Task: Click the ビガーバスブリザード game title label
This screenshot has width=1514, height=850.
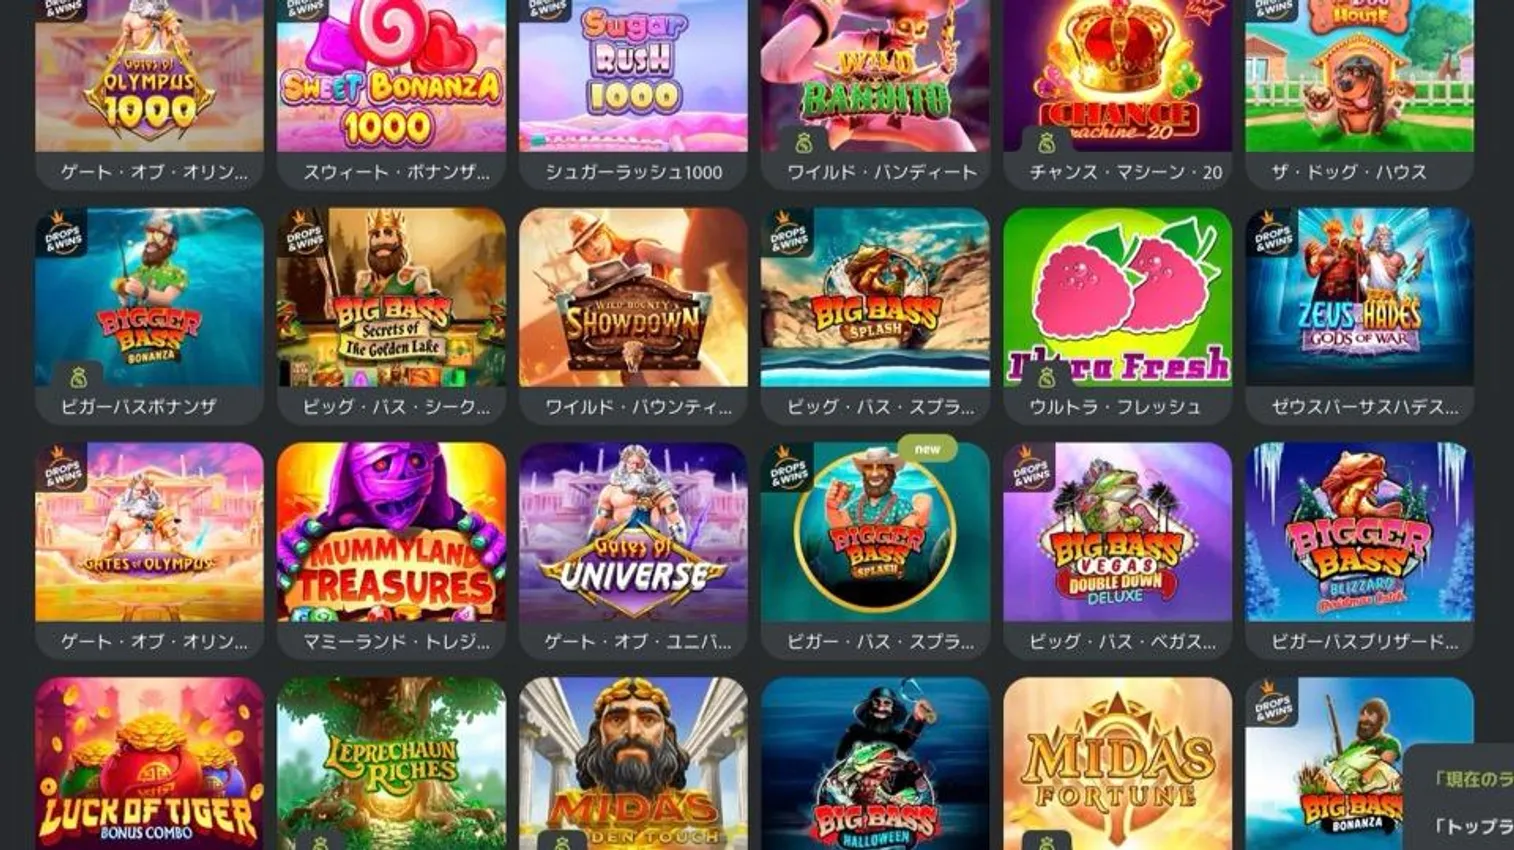Action: tap(1364, 642)
